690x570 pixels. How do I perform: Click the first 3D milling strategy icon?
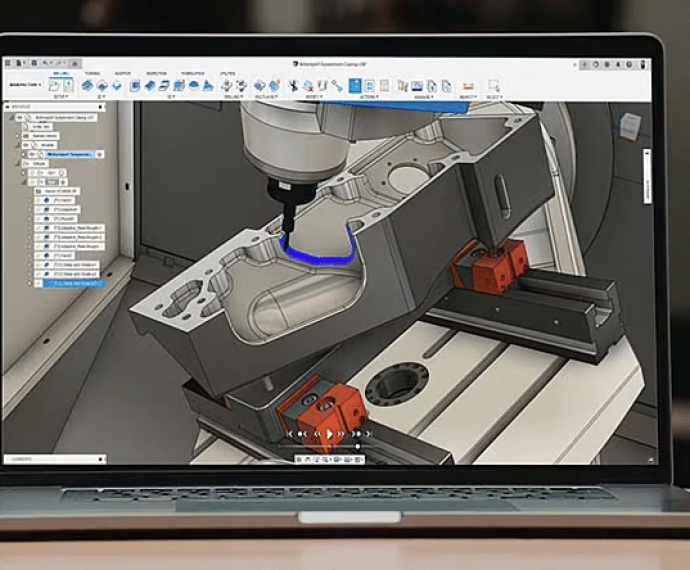134,86
